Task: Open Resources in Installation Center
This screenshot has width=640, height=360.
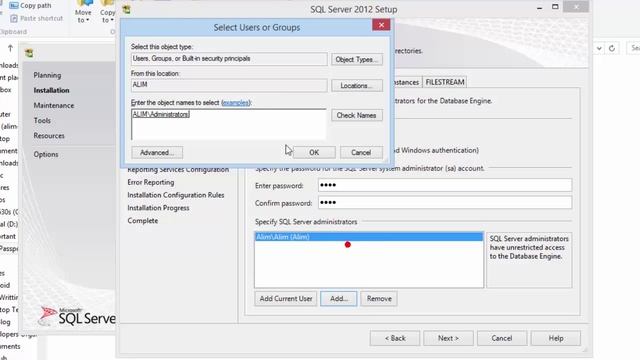Action: click(x=49, y=136)
